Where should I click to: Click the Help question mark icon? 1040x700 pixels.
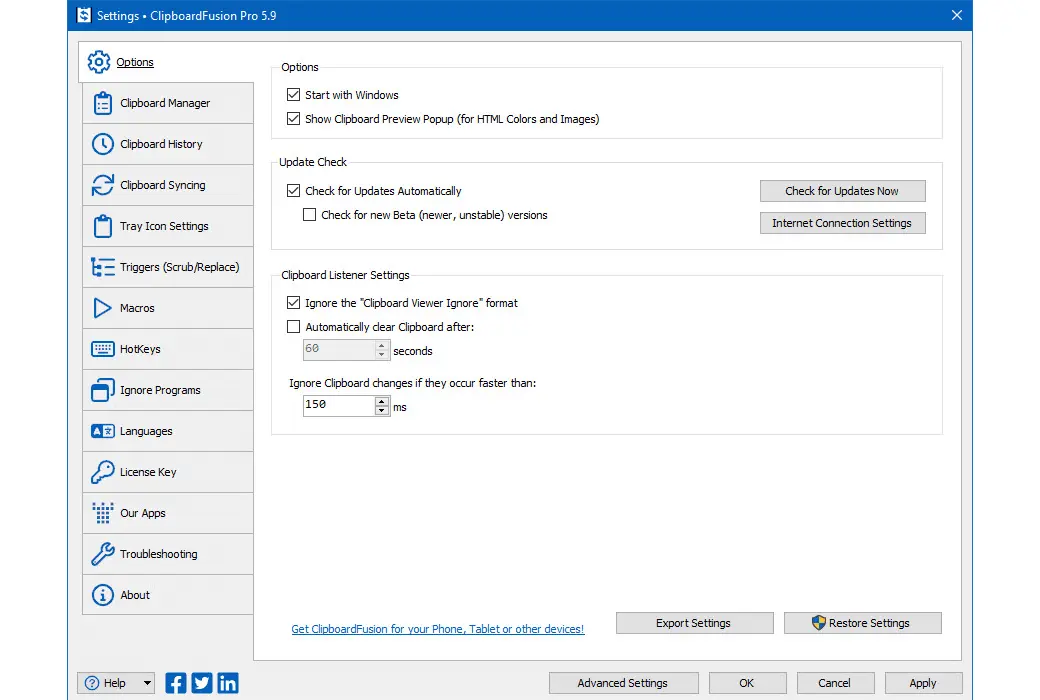92,683
